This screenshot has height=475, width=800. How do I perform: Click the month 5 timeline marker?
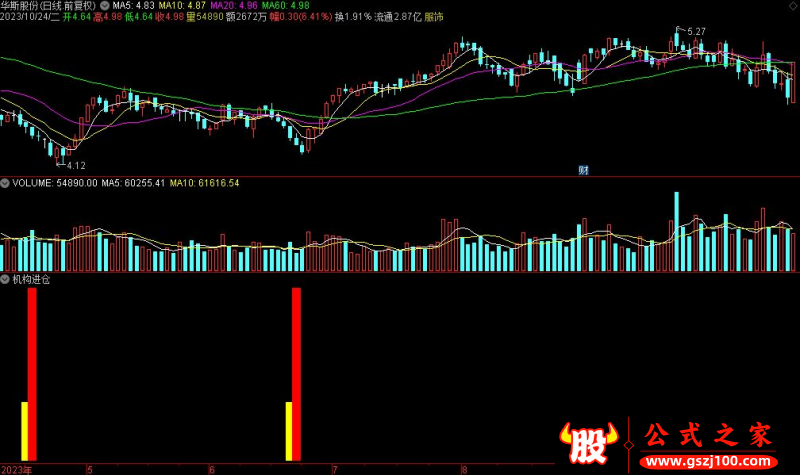90,470
